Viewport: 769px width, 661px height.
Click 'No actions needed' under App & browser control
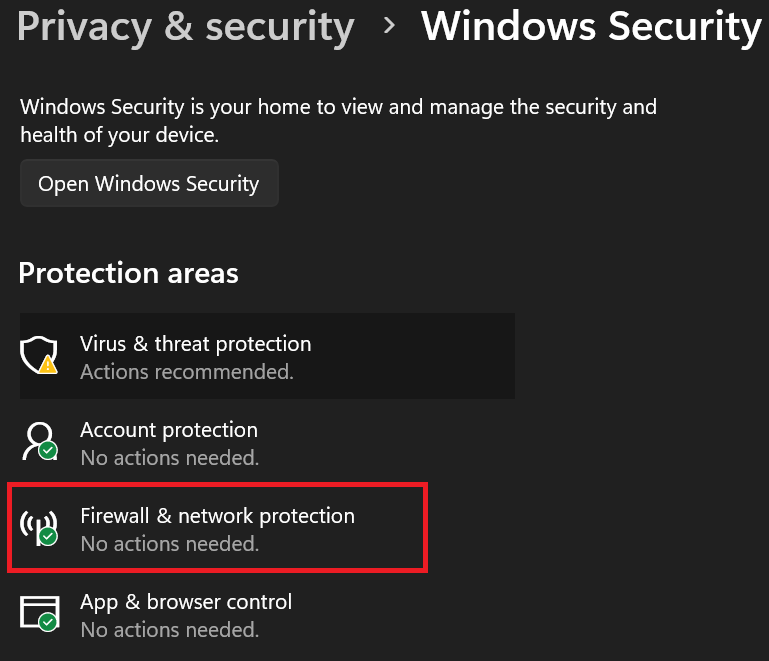click(x=169, y=630)
